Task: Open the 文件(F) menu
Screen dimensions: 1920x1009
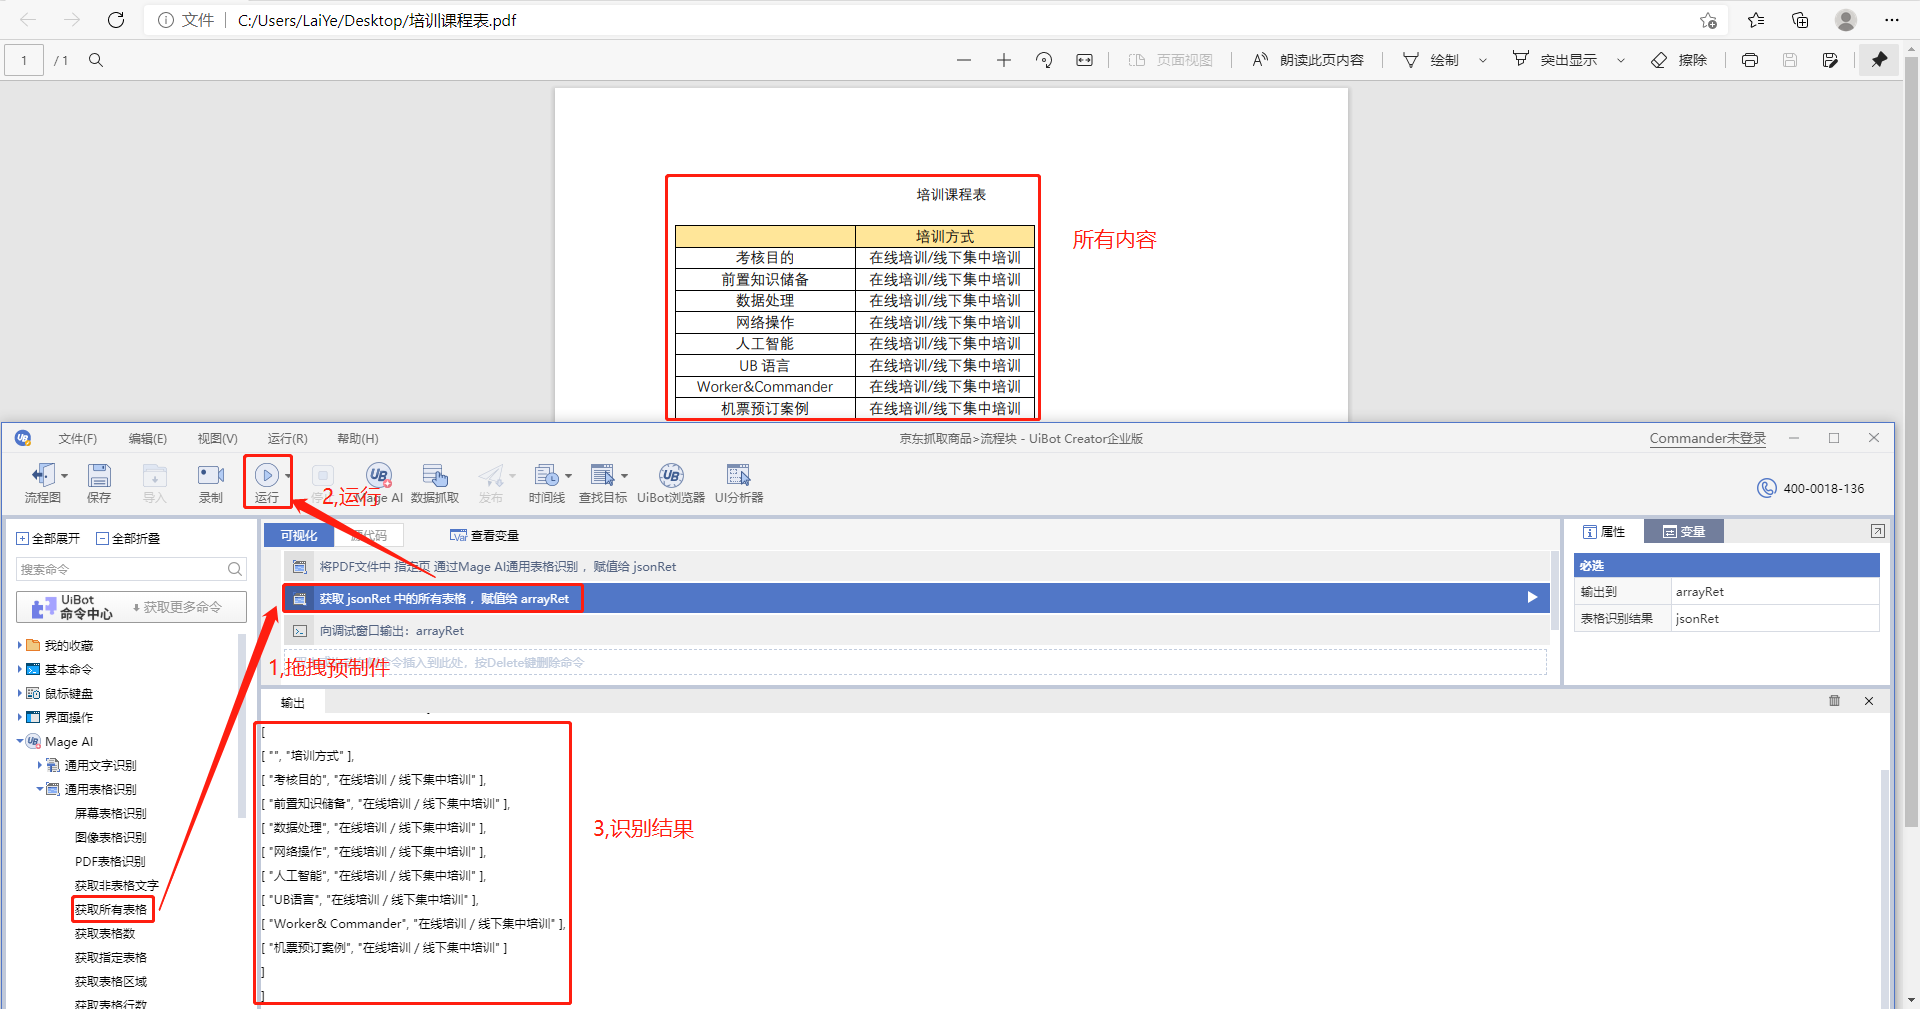Action: coord(77,438)
